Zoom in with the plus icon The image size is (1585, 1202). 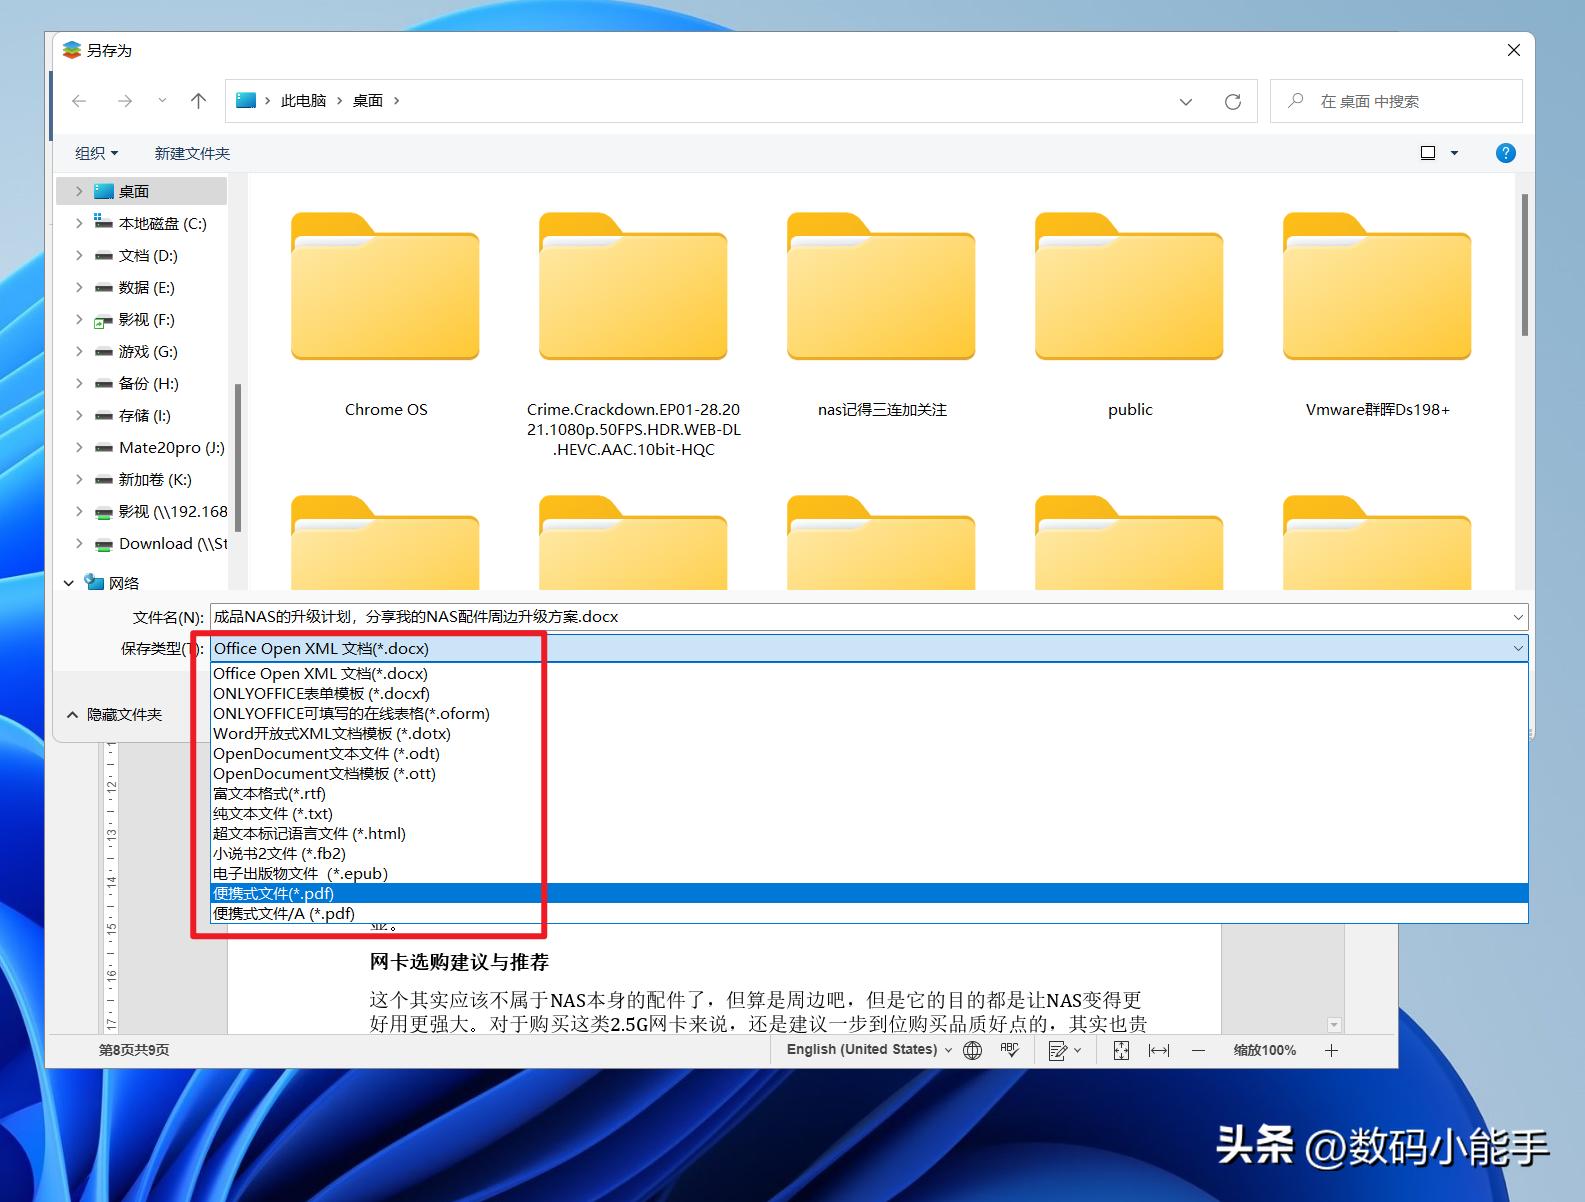[x=1331, y=1050]
